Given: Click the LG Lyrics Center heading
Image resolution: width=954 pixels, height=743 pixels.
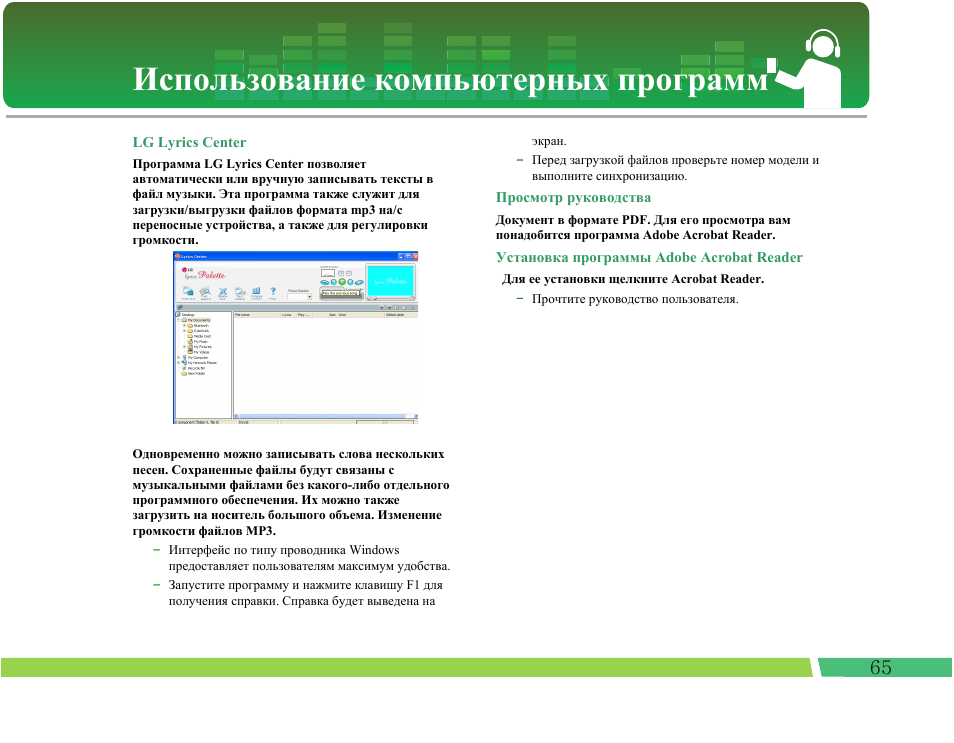Looking at the screenshot, I should (x=189, y=142).
